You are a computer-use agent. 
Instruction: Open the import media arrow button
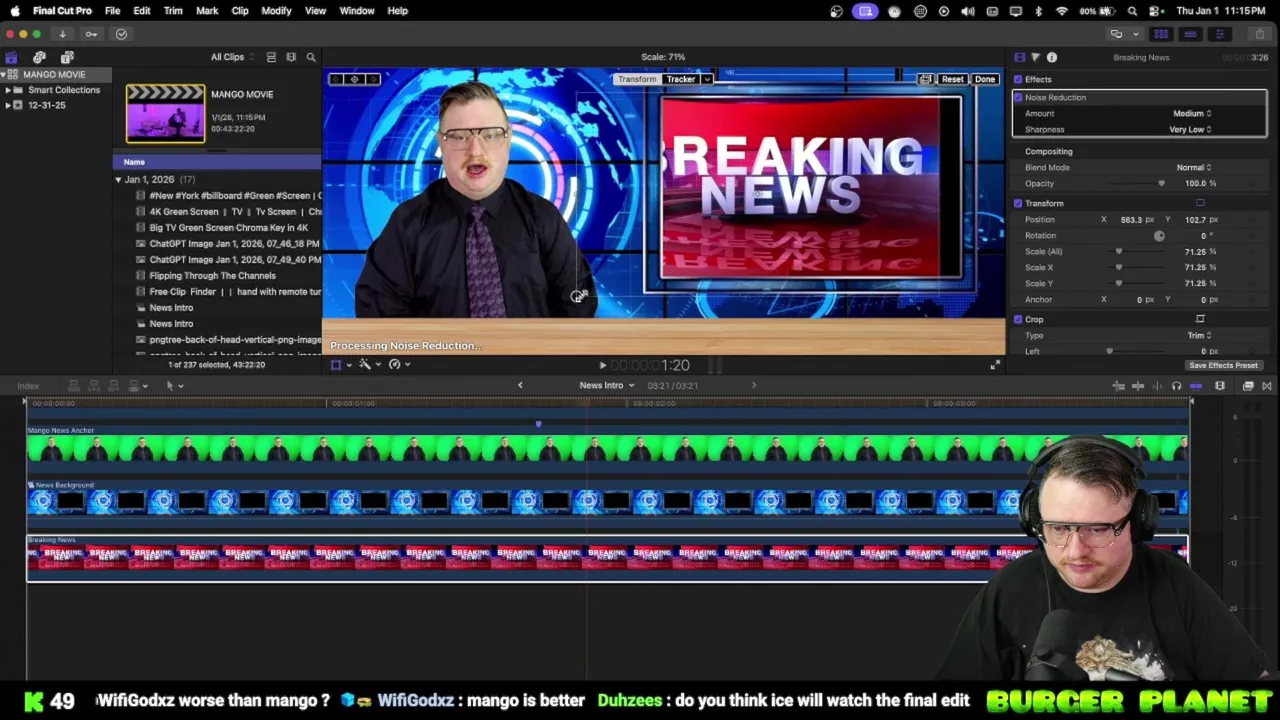[62, 34]
